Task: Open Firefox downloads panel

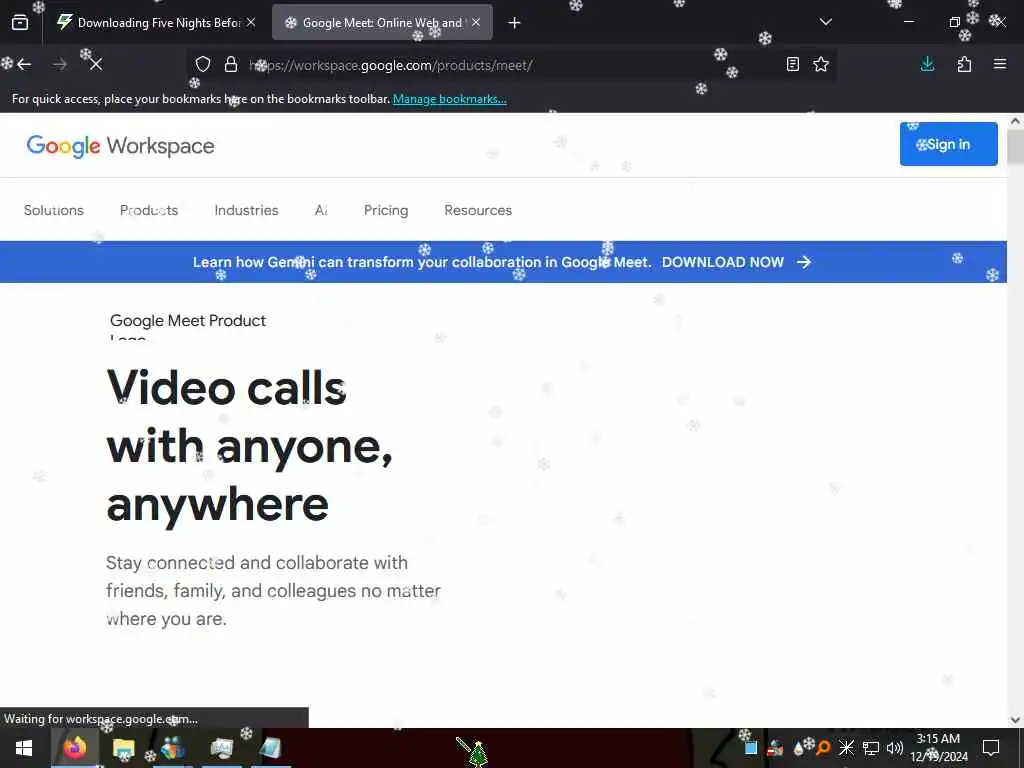Action: pos(927,64)
